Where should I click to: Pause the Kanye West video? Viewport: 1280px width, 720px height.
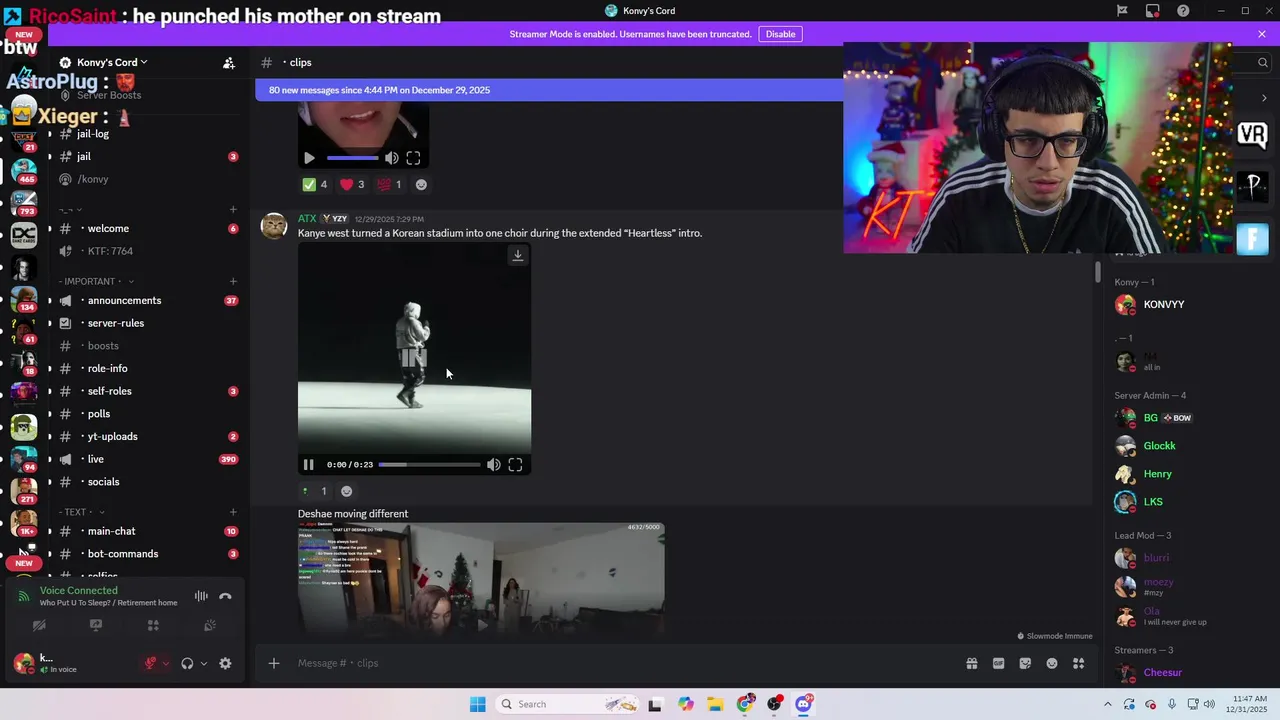pyautogui.click(x=309, y=465)
